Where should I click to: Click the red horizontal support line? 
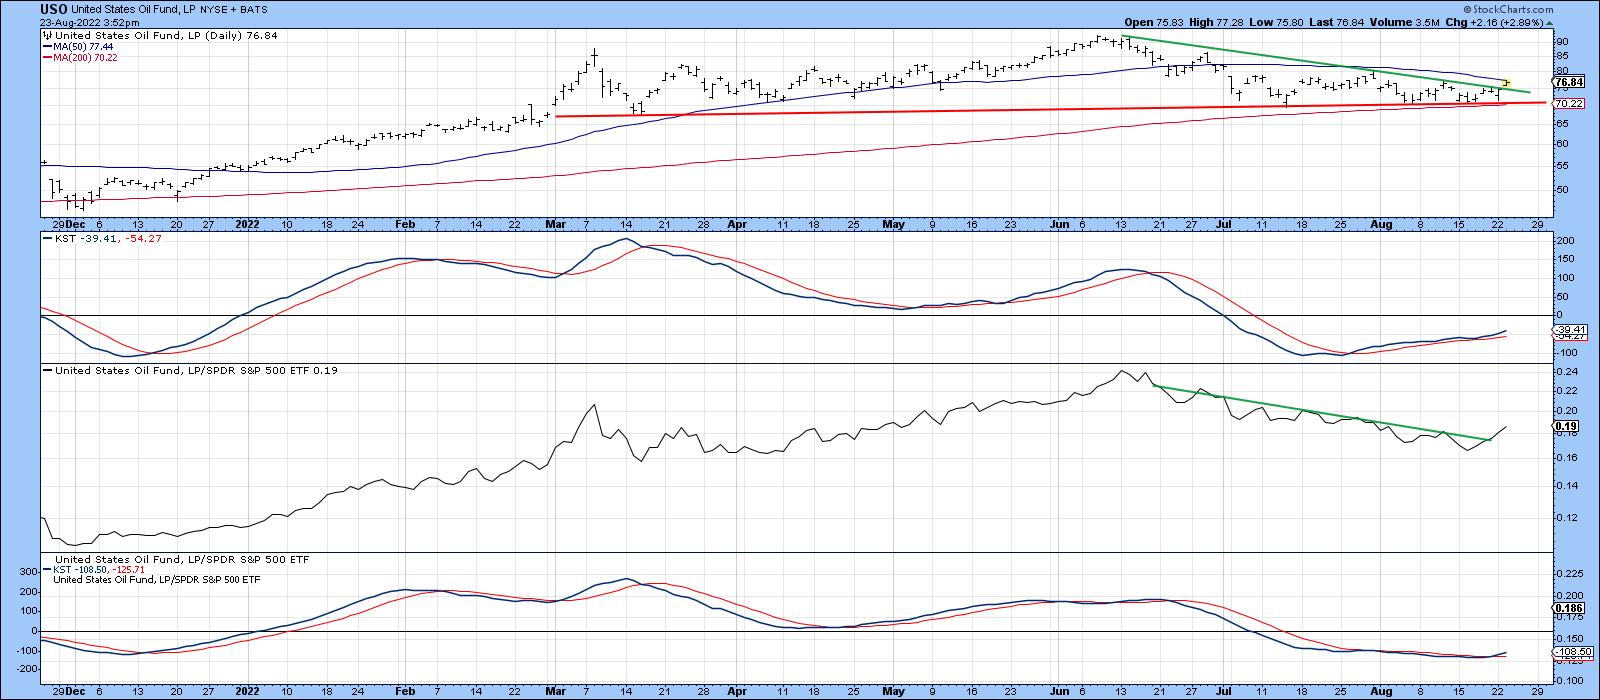1050,110
